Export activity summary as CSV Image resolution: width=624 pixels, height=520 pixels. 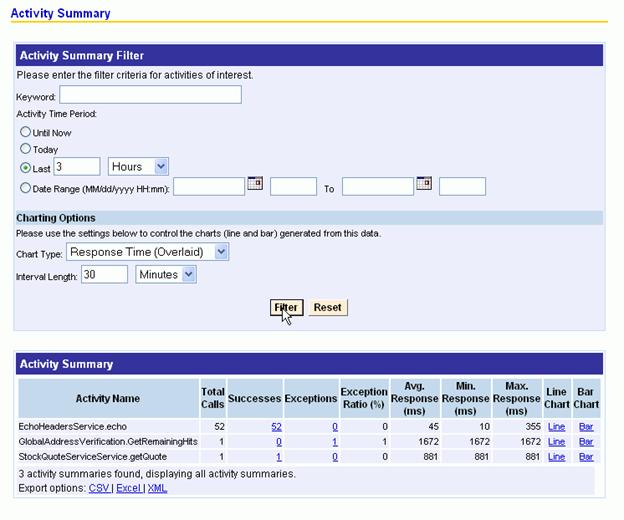(x=99, y=489)
